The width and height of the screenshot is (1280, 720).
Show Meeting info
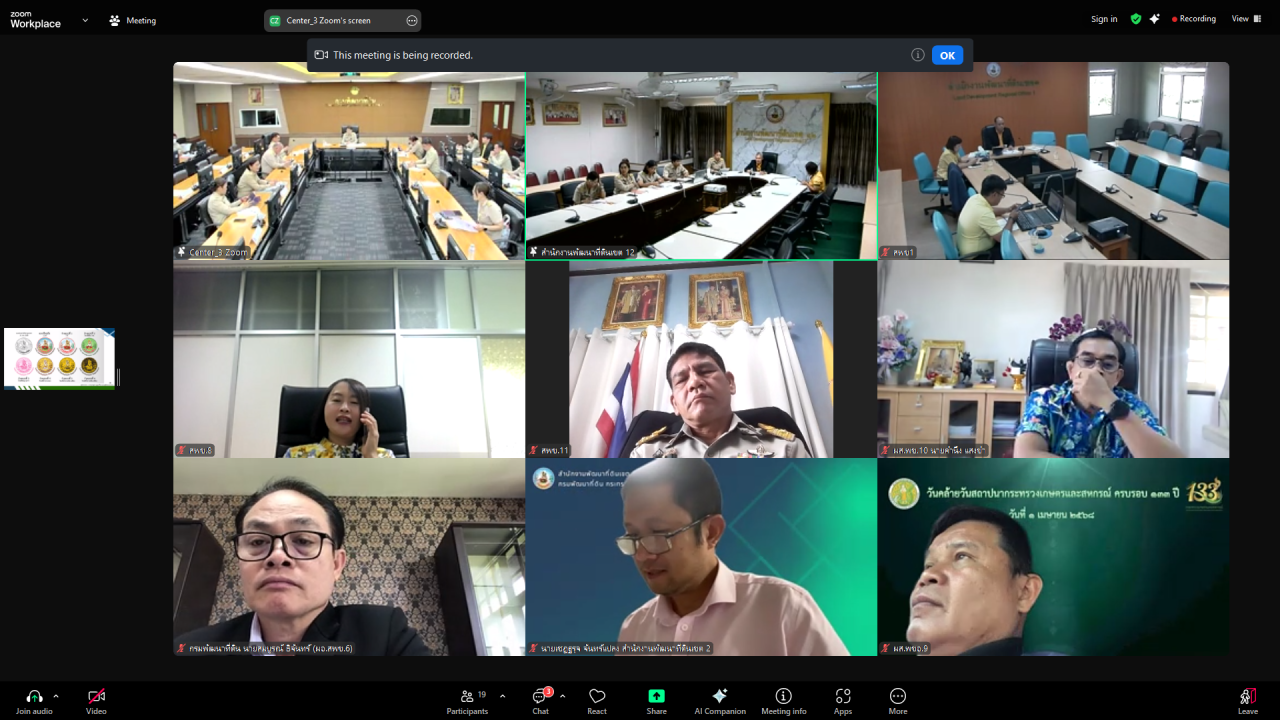783,701
